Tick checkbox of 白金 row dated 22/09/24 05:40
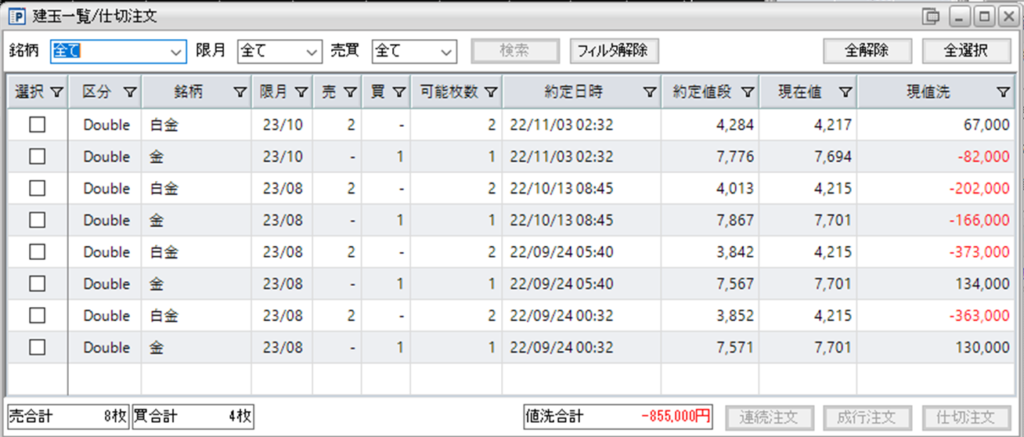This screenshot has width=1024, height=437. [37, 251]
